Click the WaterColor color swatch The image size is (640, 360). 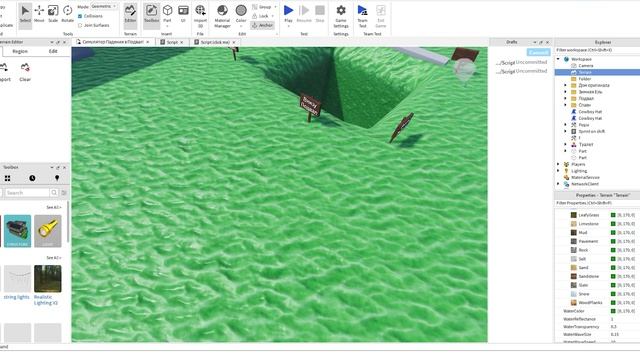click(613, 311)
